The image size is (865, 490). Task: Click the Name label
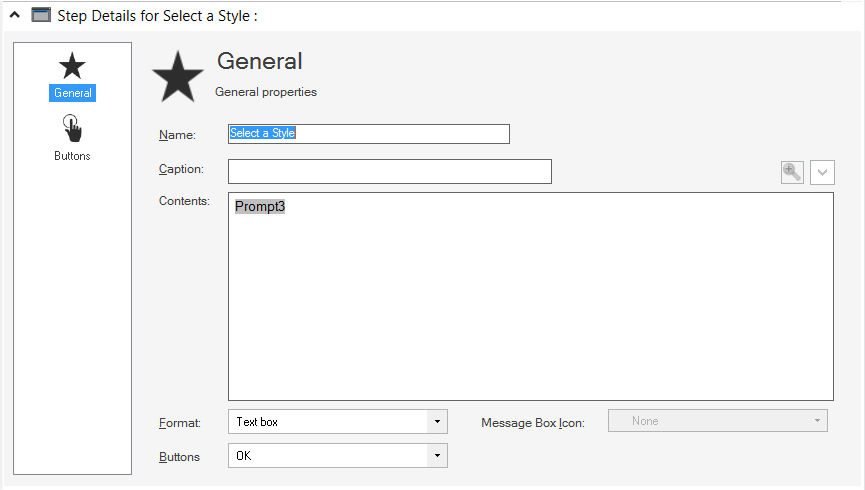pyautogui.click(x=177, y=135)
